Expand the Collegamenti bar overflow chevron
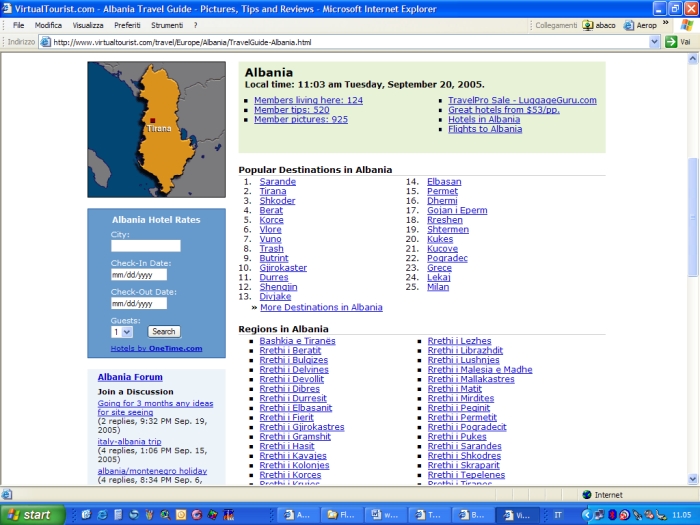 (x=666, y=22)
